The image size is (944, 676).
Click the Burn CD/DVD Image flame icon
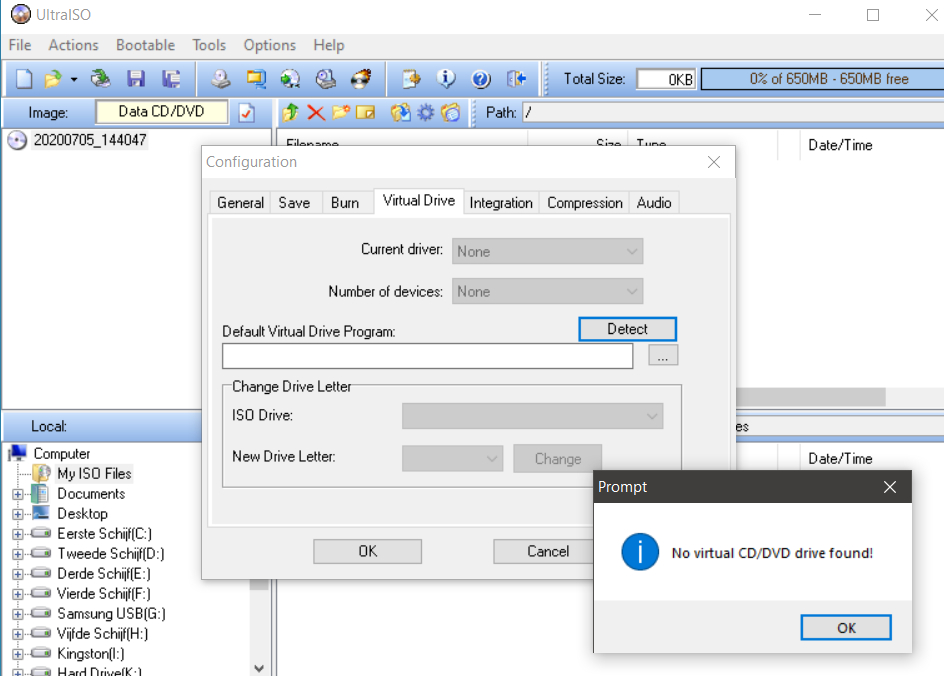click(361, 79)
